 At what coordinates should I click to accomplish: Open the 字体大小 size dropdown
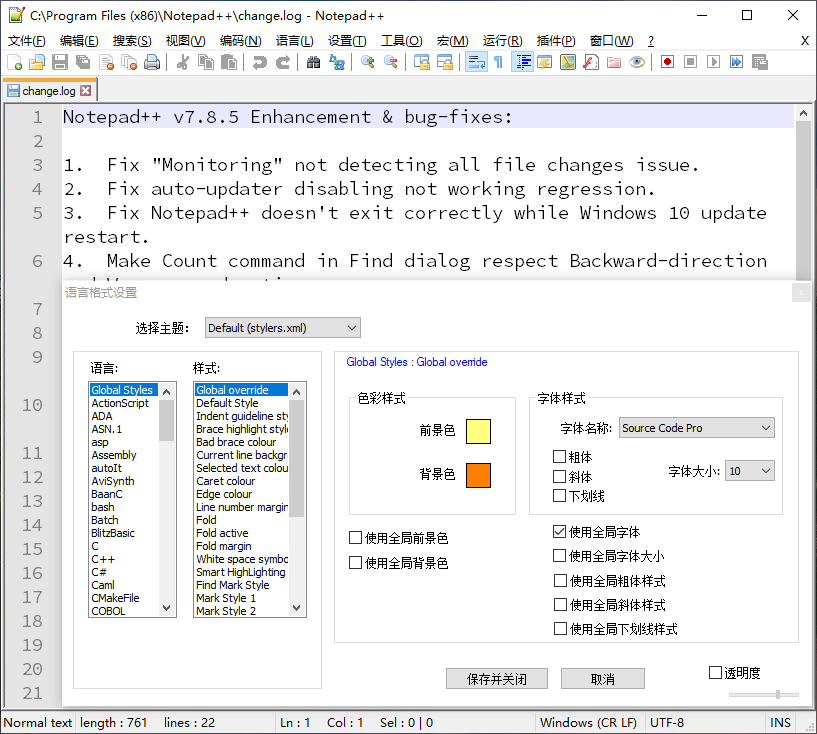coord(749,471)
